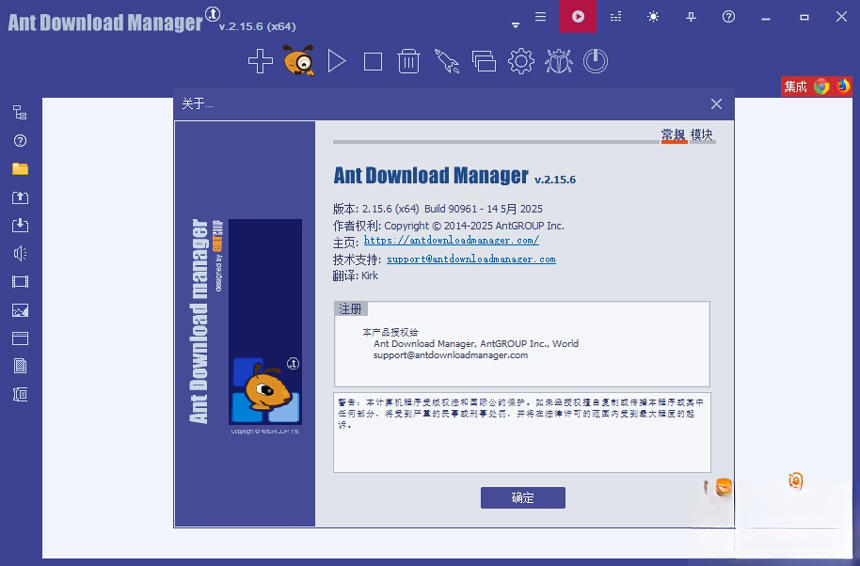Click the ant mascot search icon
The image size is (860, 566).
coord(298,62)
